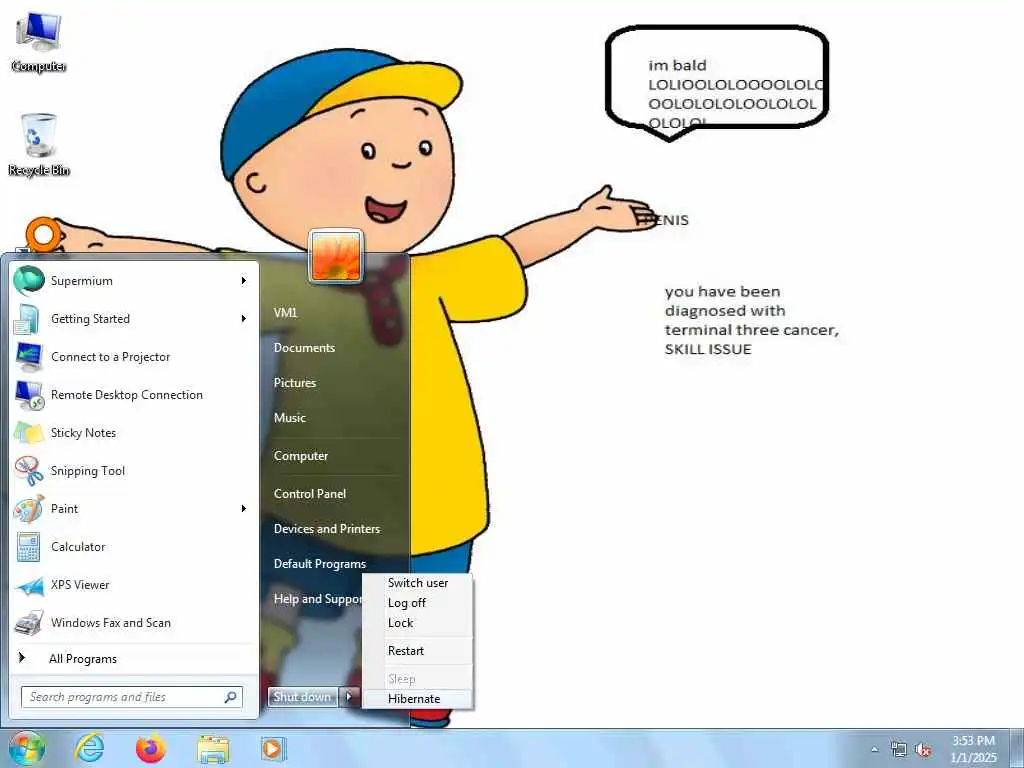Click the Getting Started icon
Screen dimensions: 1024x768
[29, 319]
